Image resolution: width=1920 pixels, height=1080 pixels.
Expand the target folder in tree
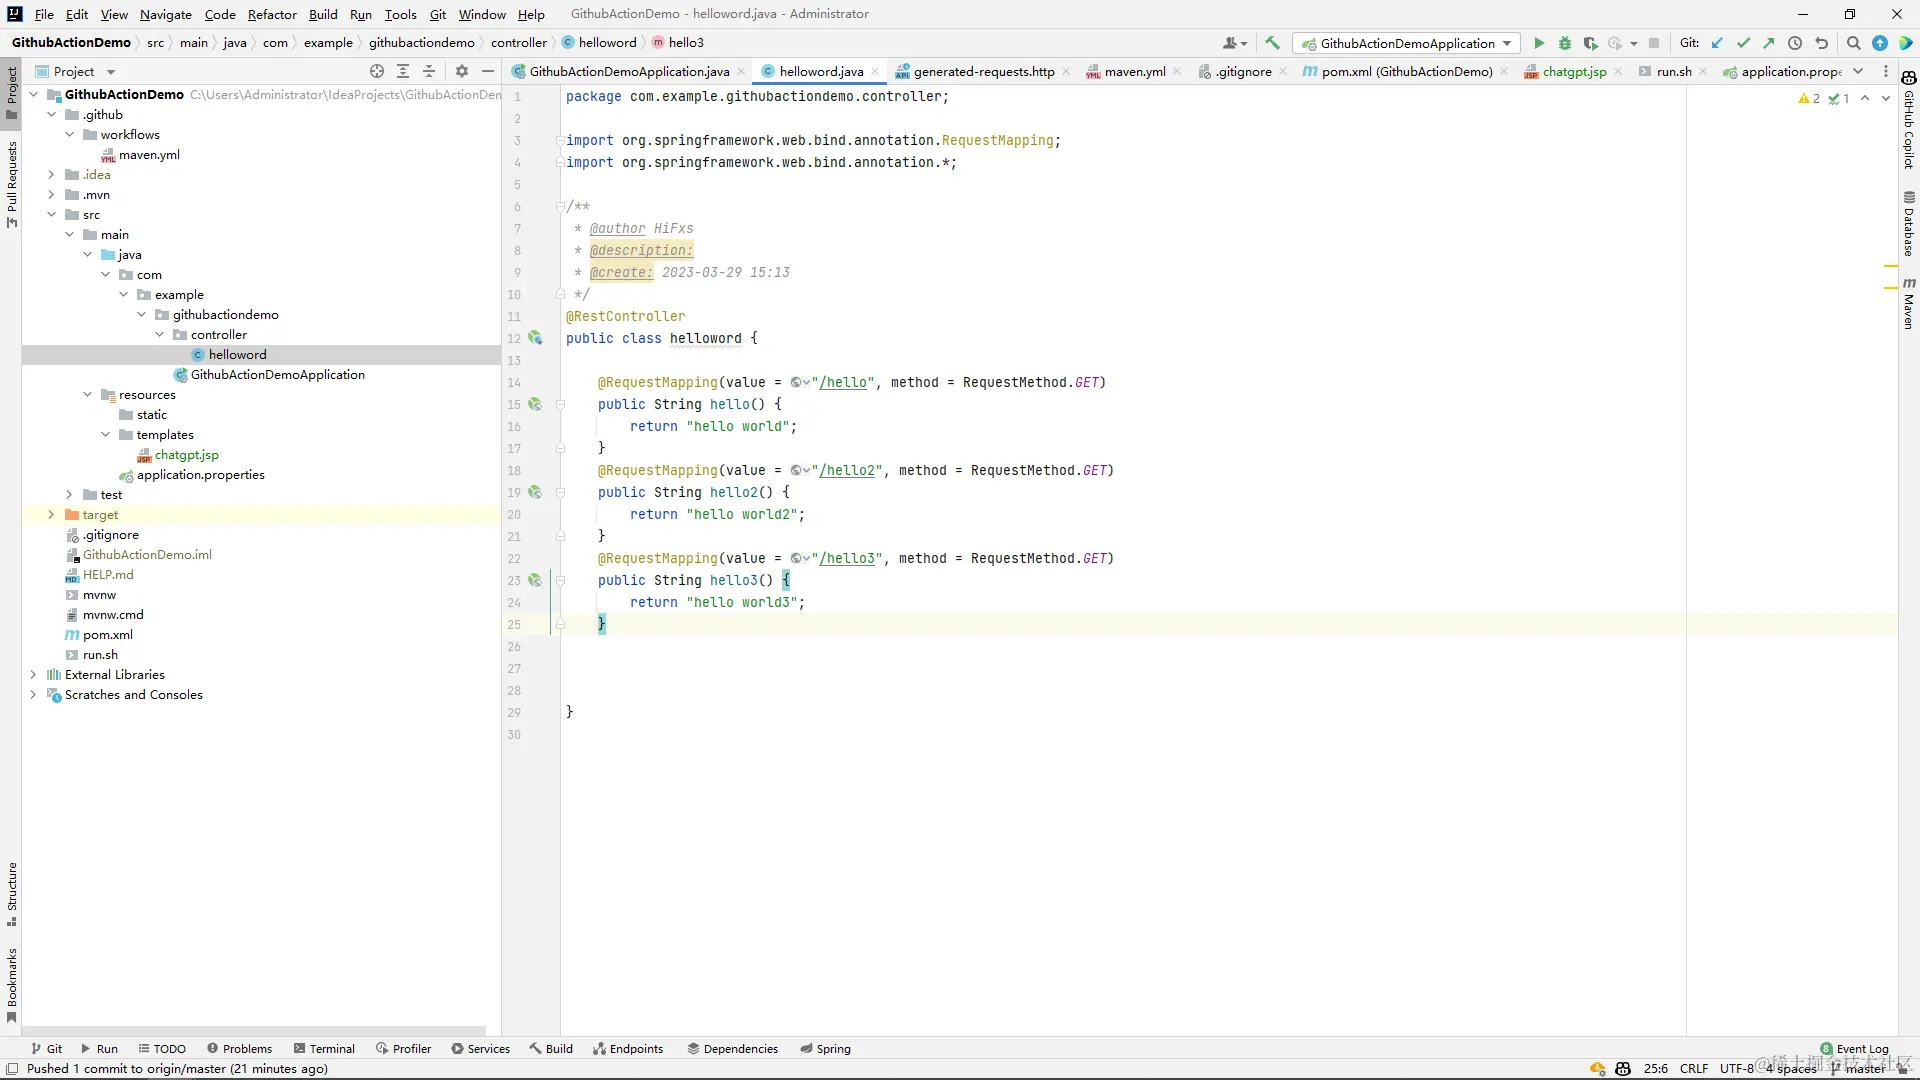pyautogui.click(x=51, y=515)
